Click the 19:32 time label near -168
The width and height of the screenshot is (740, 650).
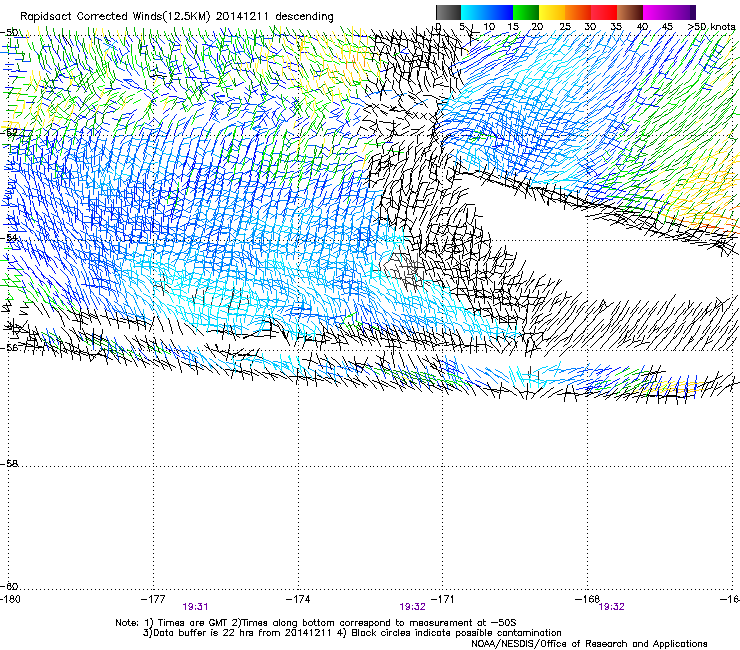click(x=612, y=607)
